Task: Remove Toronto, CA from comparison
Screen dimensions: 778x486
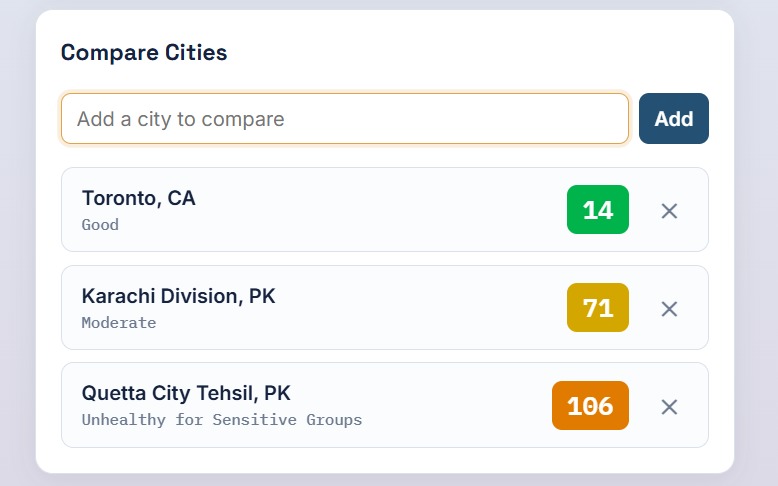Action: coord(669,211)
